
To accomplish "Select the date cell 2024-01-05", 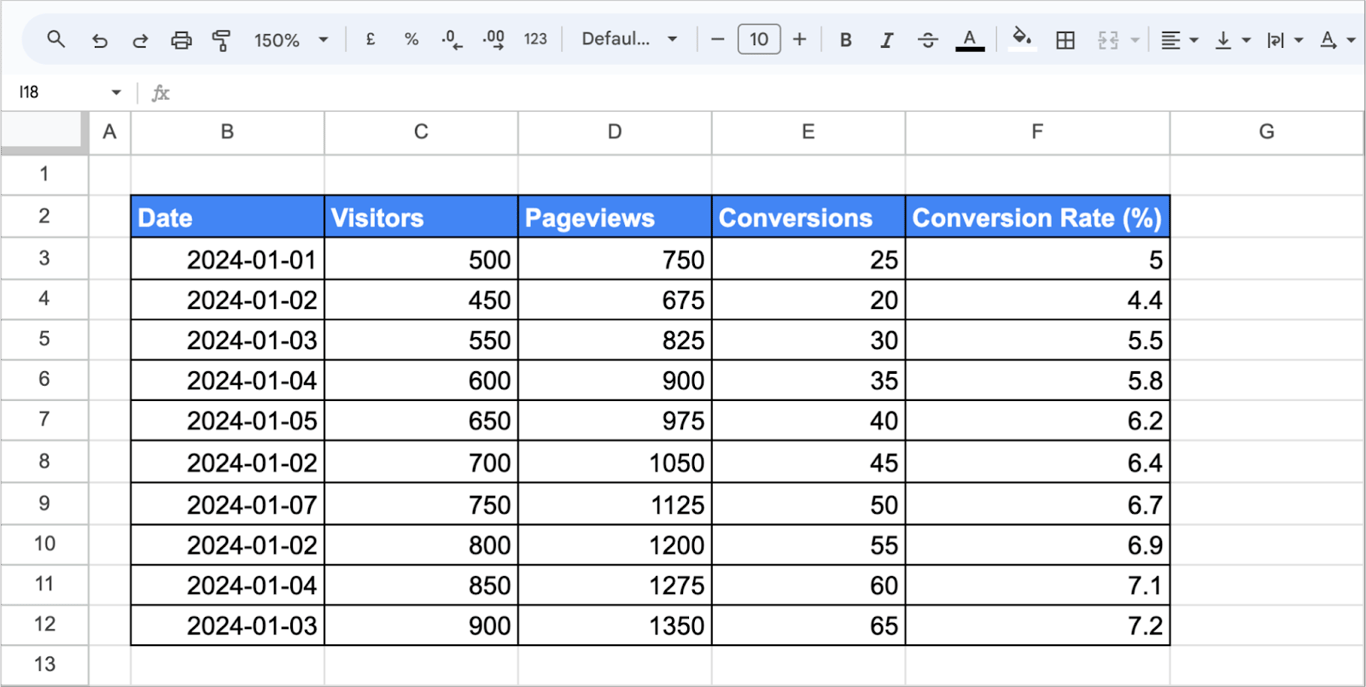I will pyautogui.click(x=227, y=421).
